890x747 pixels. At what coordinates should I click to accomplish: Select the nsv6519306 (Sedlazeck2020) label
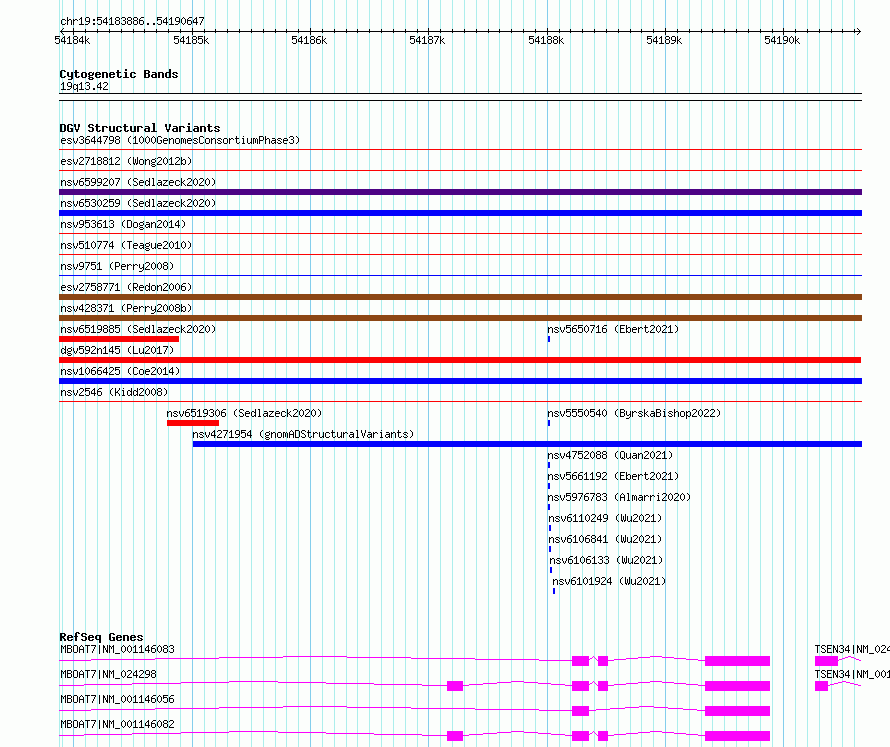coord(244,413)
